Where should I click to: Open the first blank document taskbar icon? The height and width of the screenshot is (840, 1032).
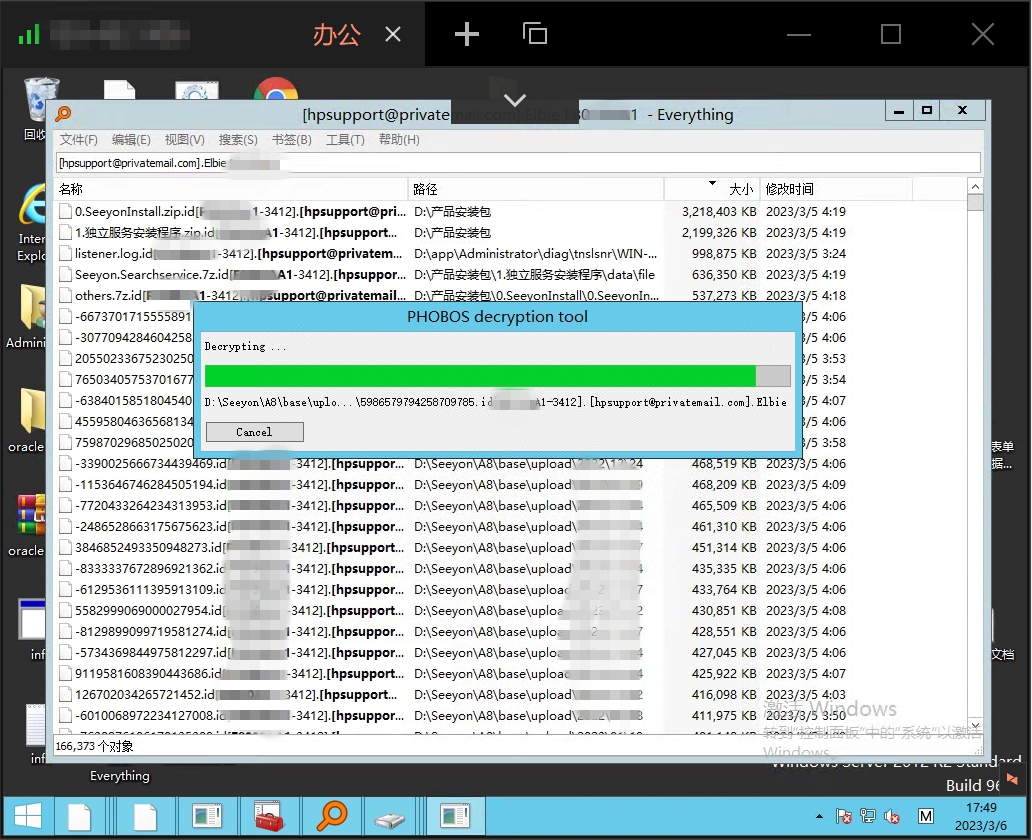click(x=80, y=817)
